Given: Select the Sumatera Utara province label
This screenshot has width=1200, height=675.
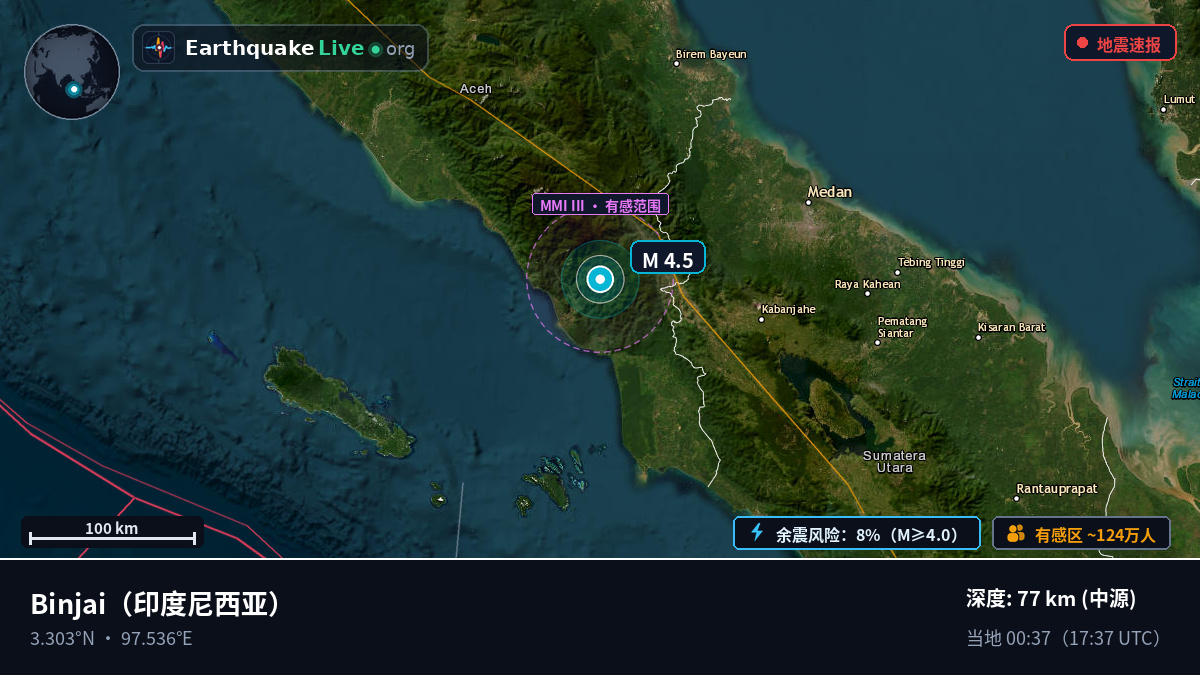Looking at the screenshot, I should click(894, 461).
